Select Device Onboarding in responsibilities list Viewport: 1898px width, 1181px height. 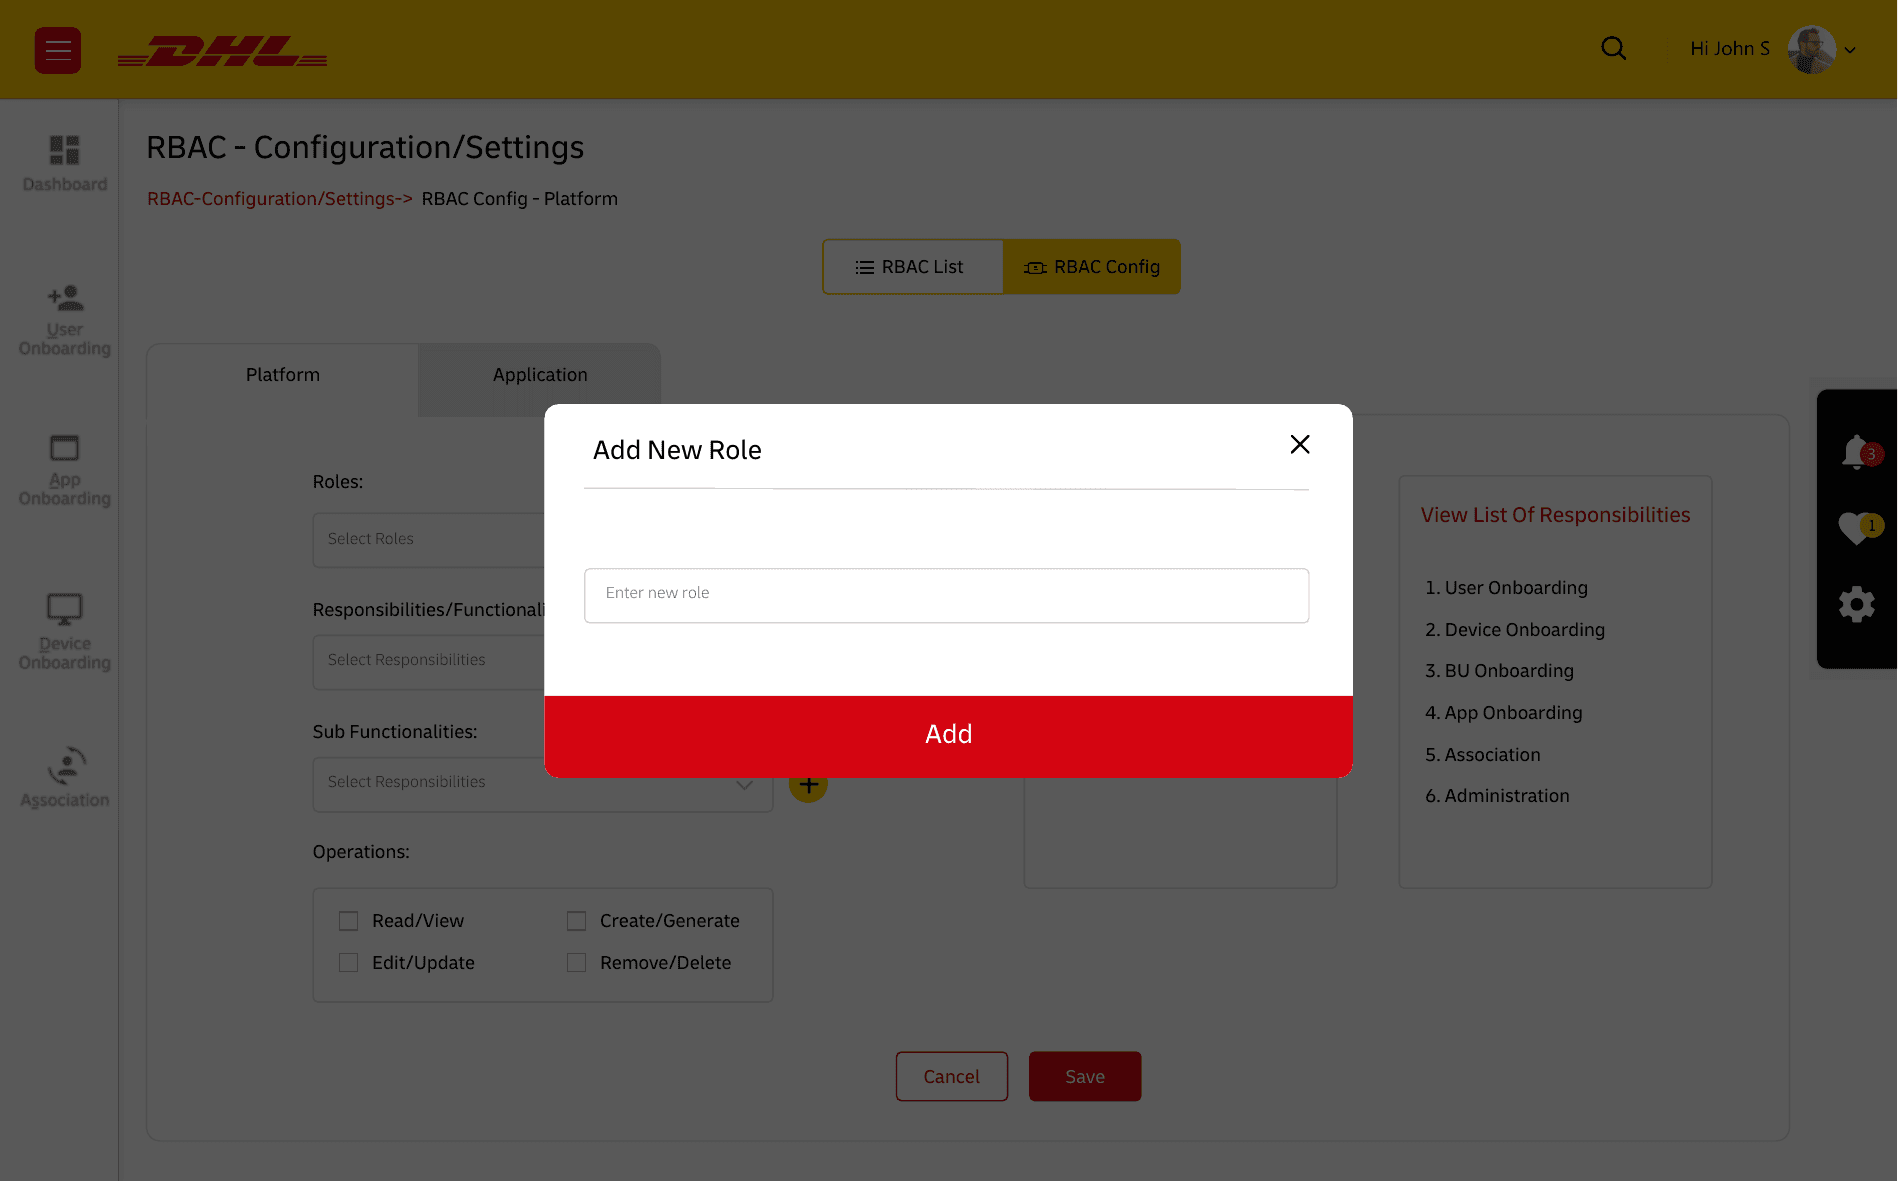click(1515, 630)
